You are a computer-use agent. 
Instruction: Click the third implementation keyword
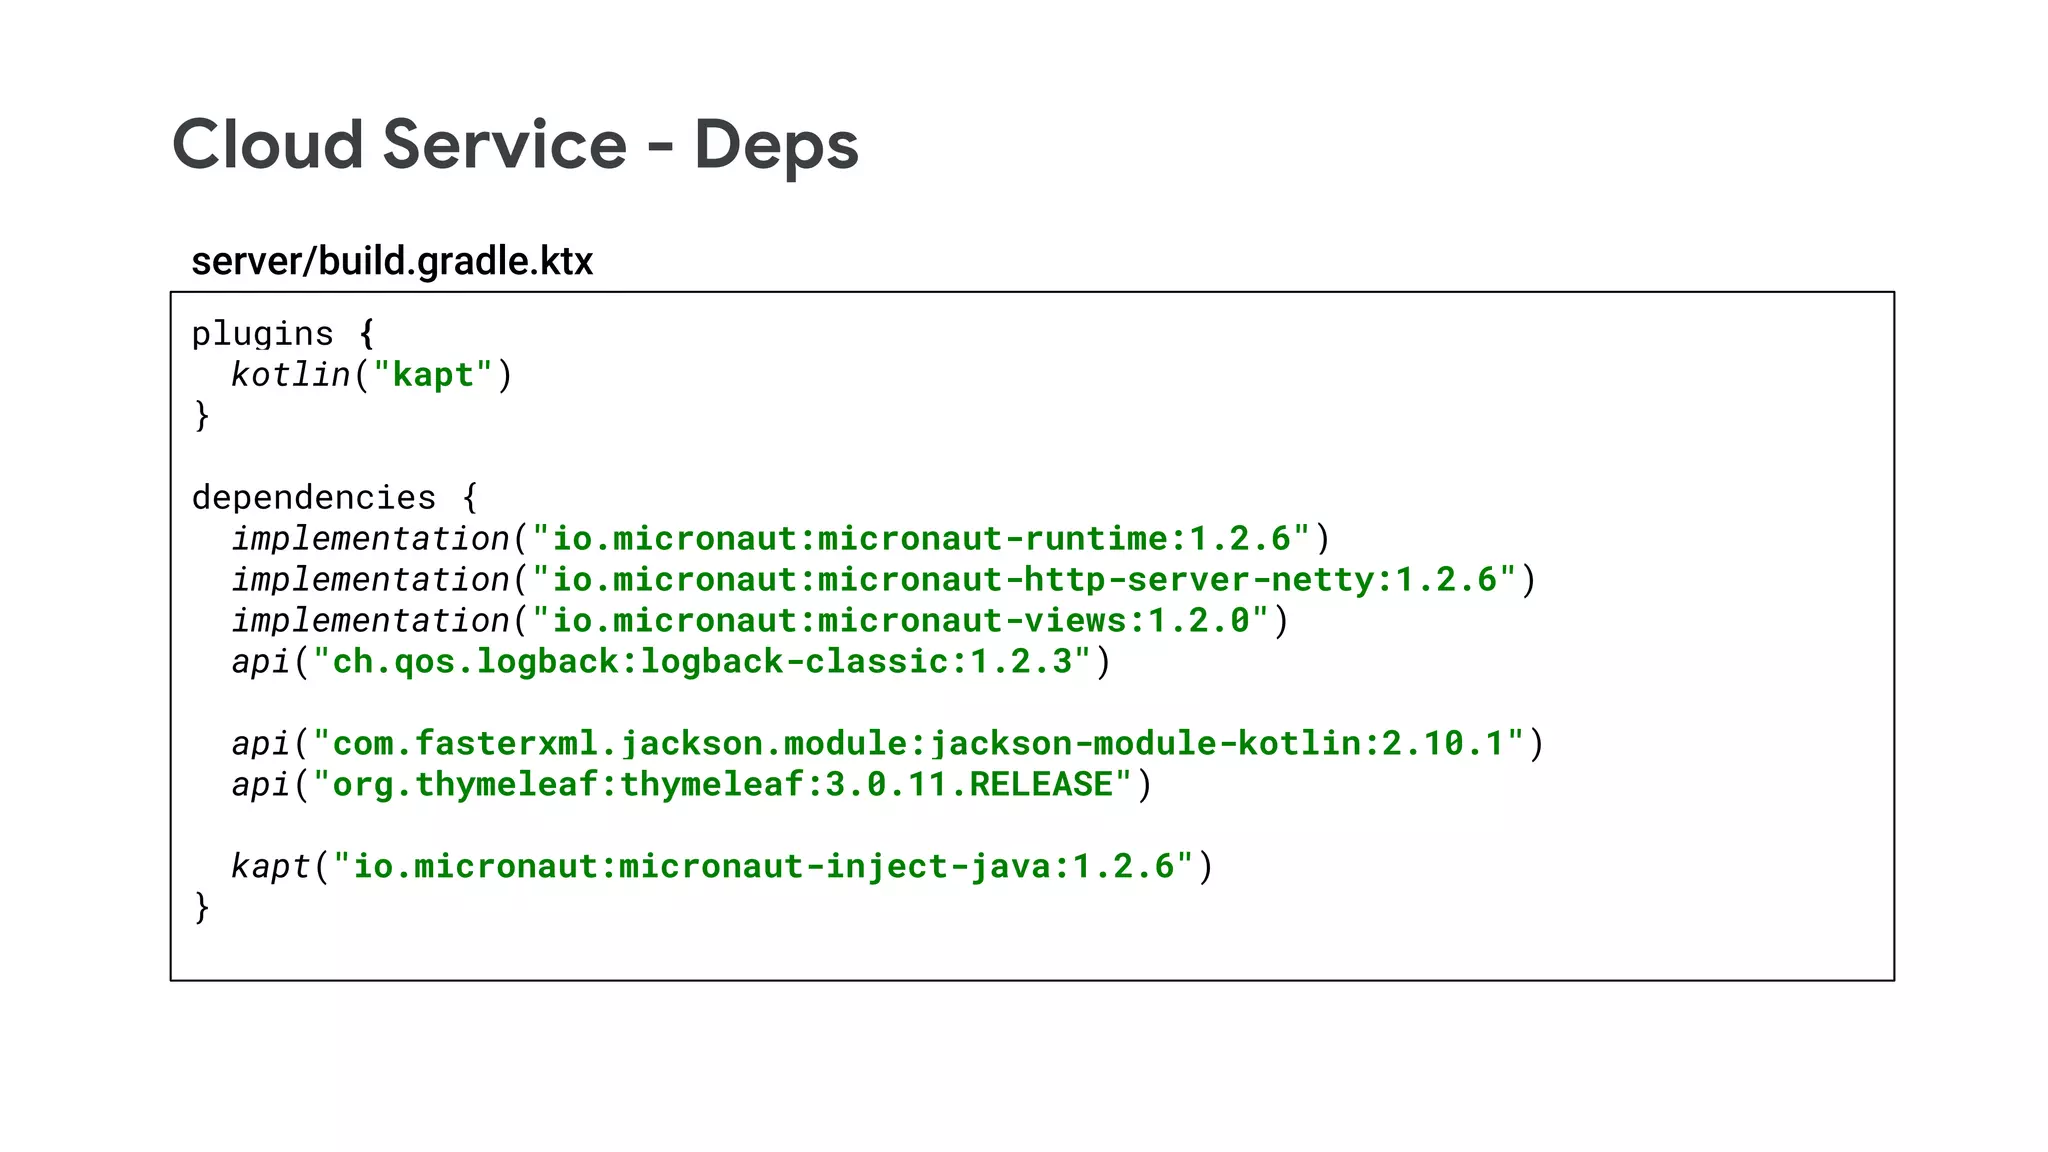[x=371, y=620]
